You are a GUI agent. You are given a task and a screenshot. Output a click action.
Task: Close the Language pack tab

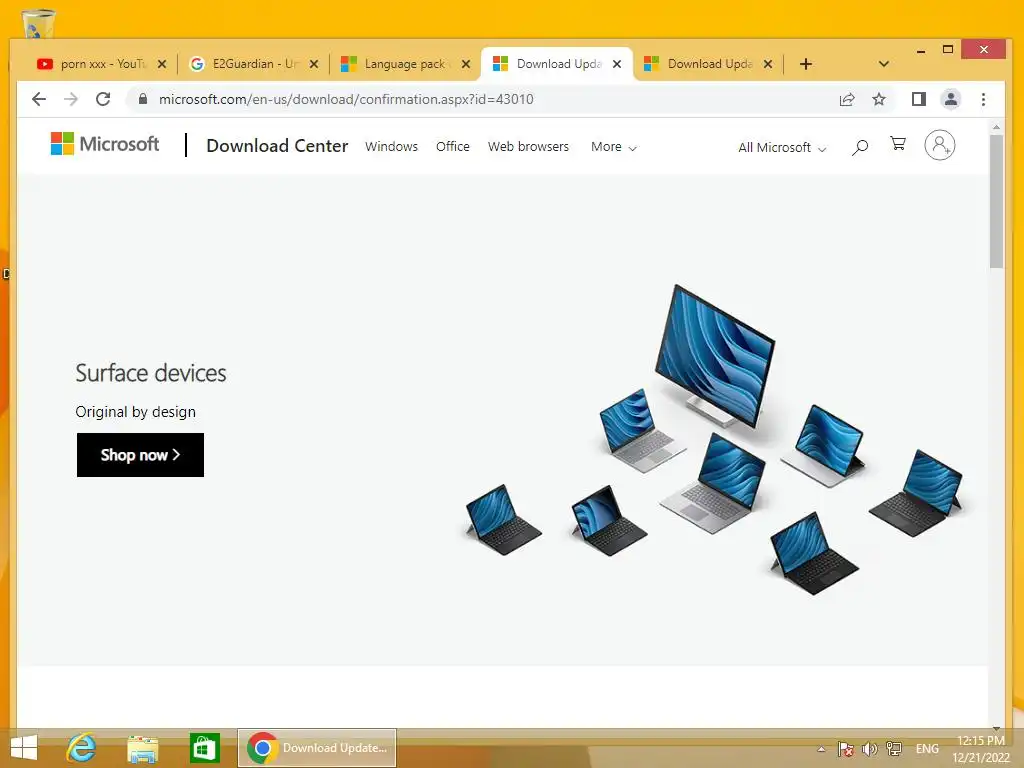[x=466, y=64]
